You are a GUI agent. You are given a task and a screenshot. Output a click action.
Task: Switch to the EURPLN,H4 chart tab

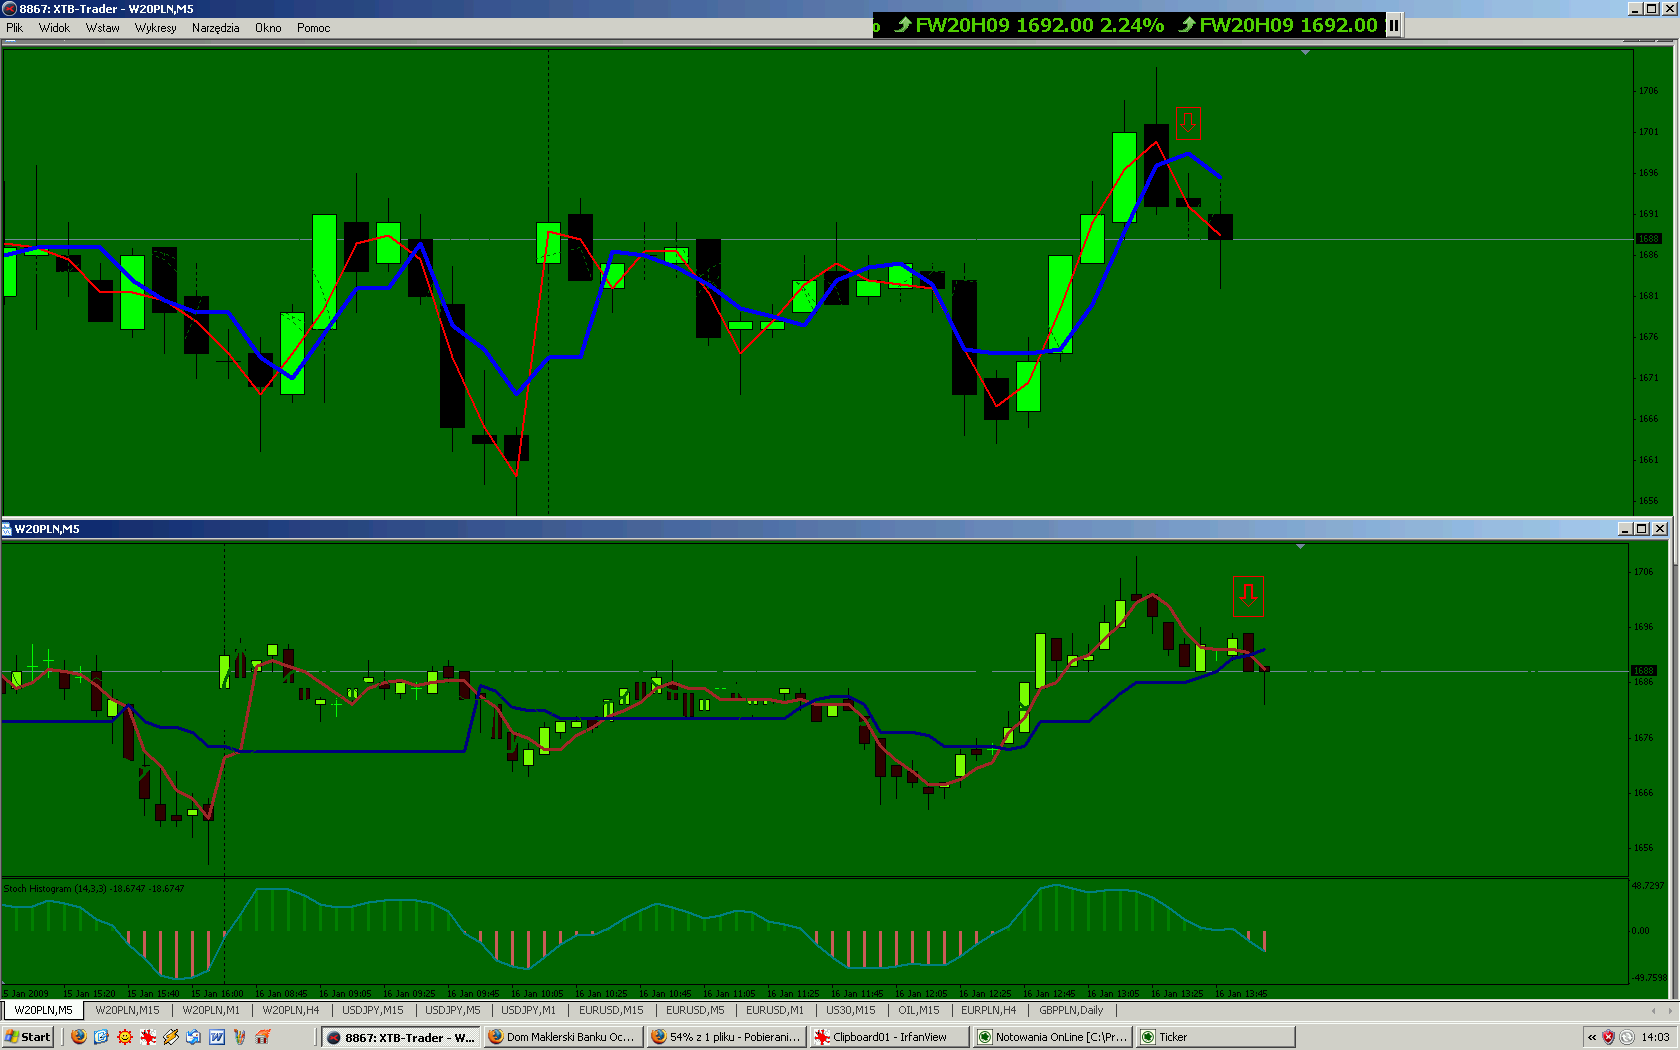[x=988, y=1010]
